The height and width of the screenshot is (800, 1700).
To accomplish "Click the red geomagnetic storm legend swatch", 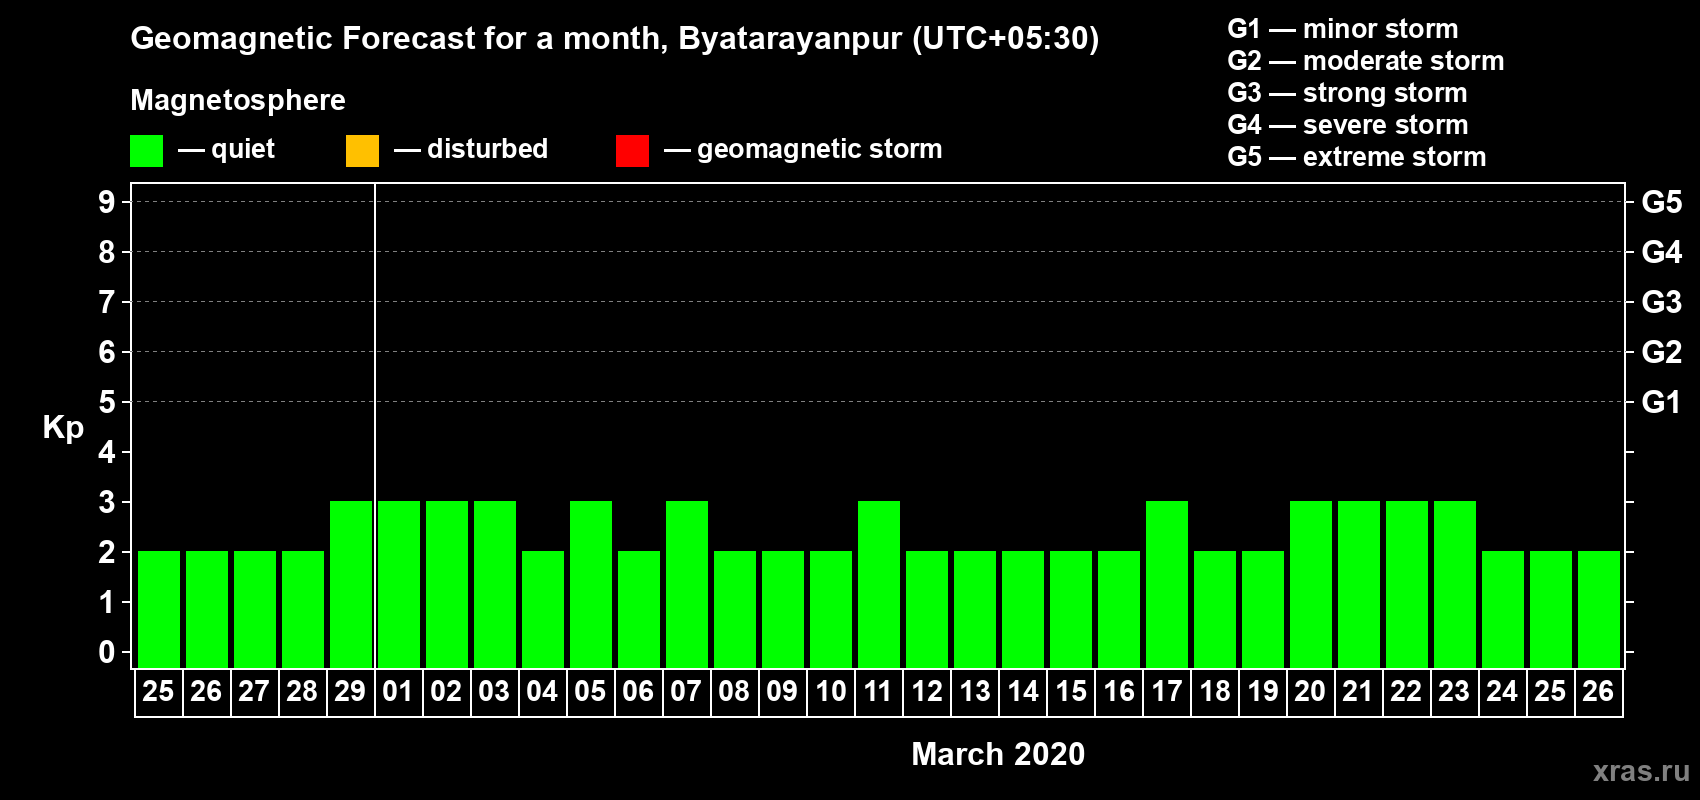I will (x=632, y=151).
